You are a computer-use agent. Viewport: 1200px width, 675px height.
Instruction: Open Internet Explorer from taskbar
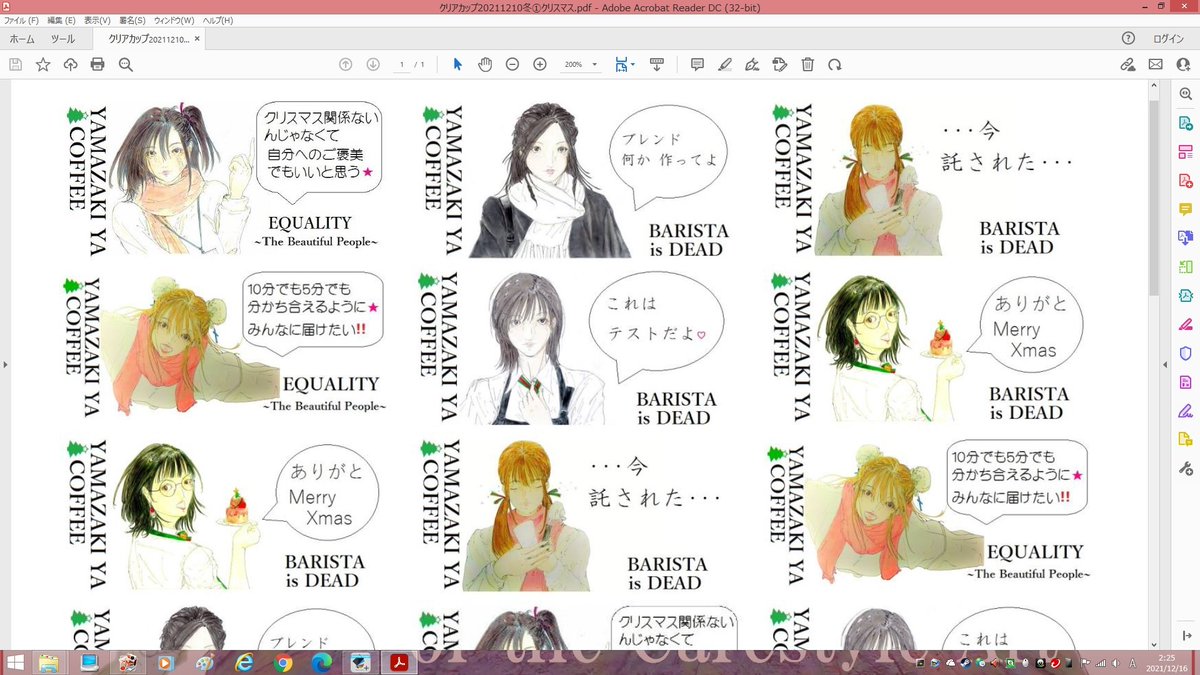(244, 662)
